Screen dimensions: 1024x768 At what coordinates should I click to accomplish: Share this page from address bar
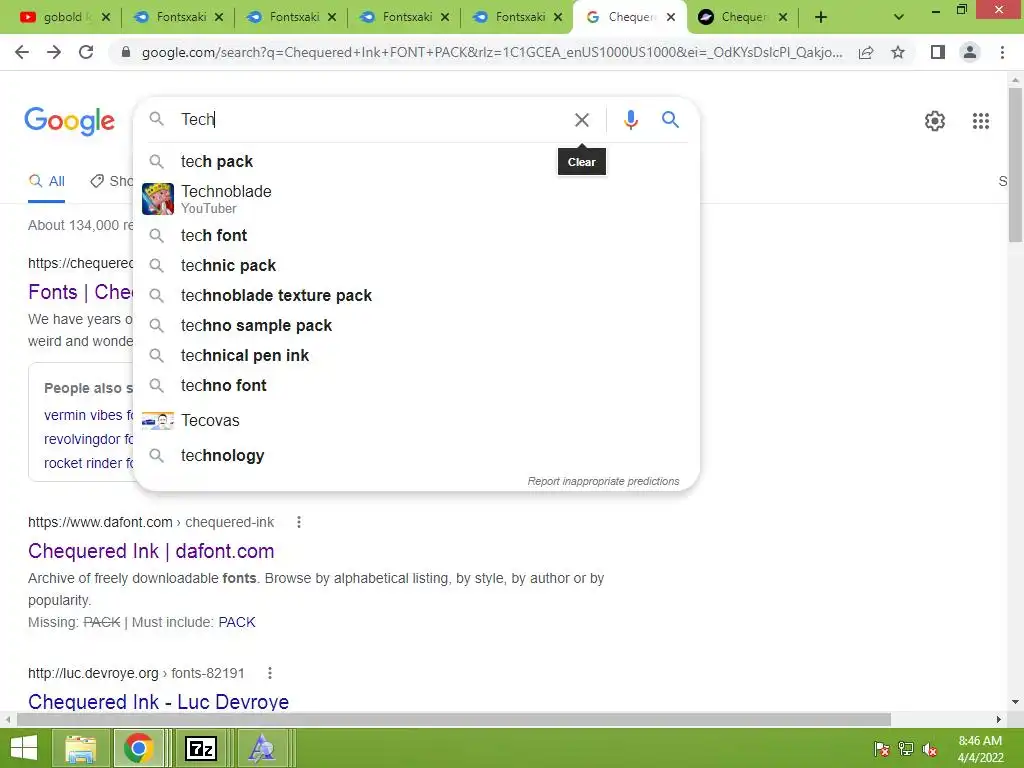866,52
